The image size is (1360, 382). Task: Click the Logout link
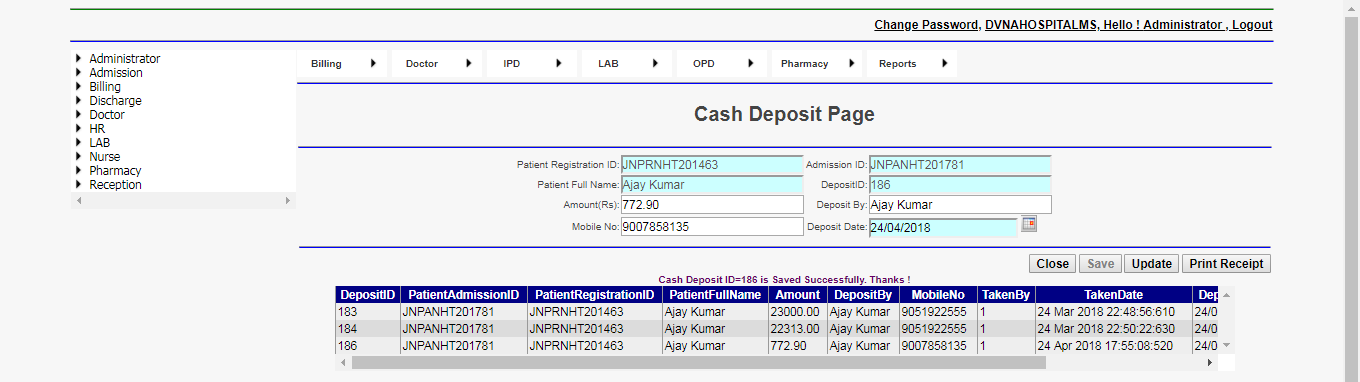click(x=1252, y=25)
